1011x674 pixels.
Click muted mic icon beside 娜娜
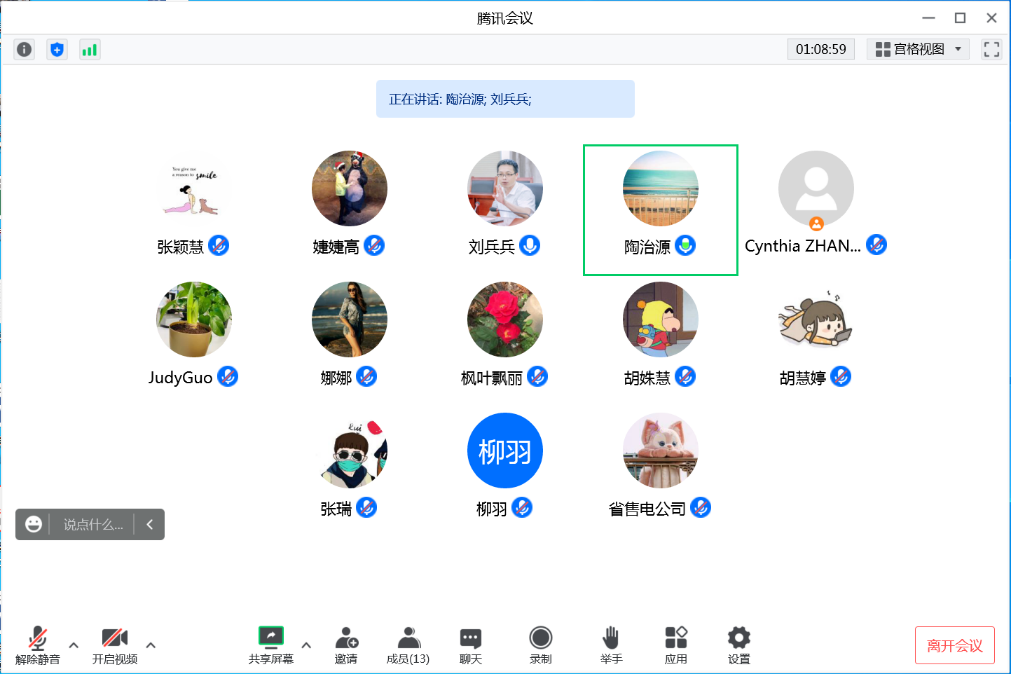click(366, 377)
